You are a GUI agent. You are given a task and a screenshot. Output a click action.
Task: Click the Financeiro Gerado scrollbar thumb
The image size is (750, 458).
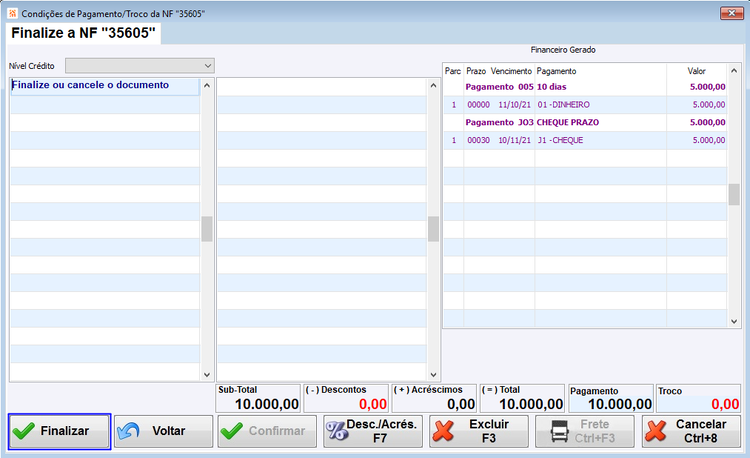(x=734, y=194)
